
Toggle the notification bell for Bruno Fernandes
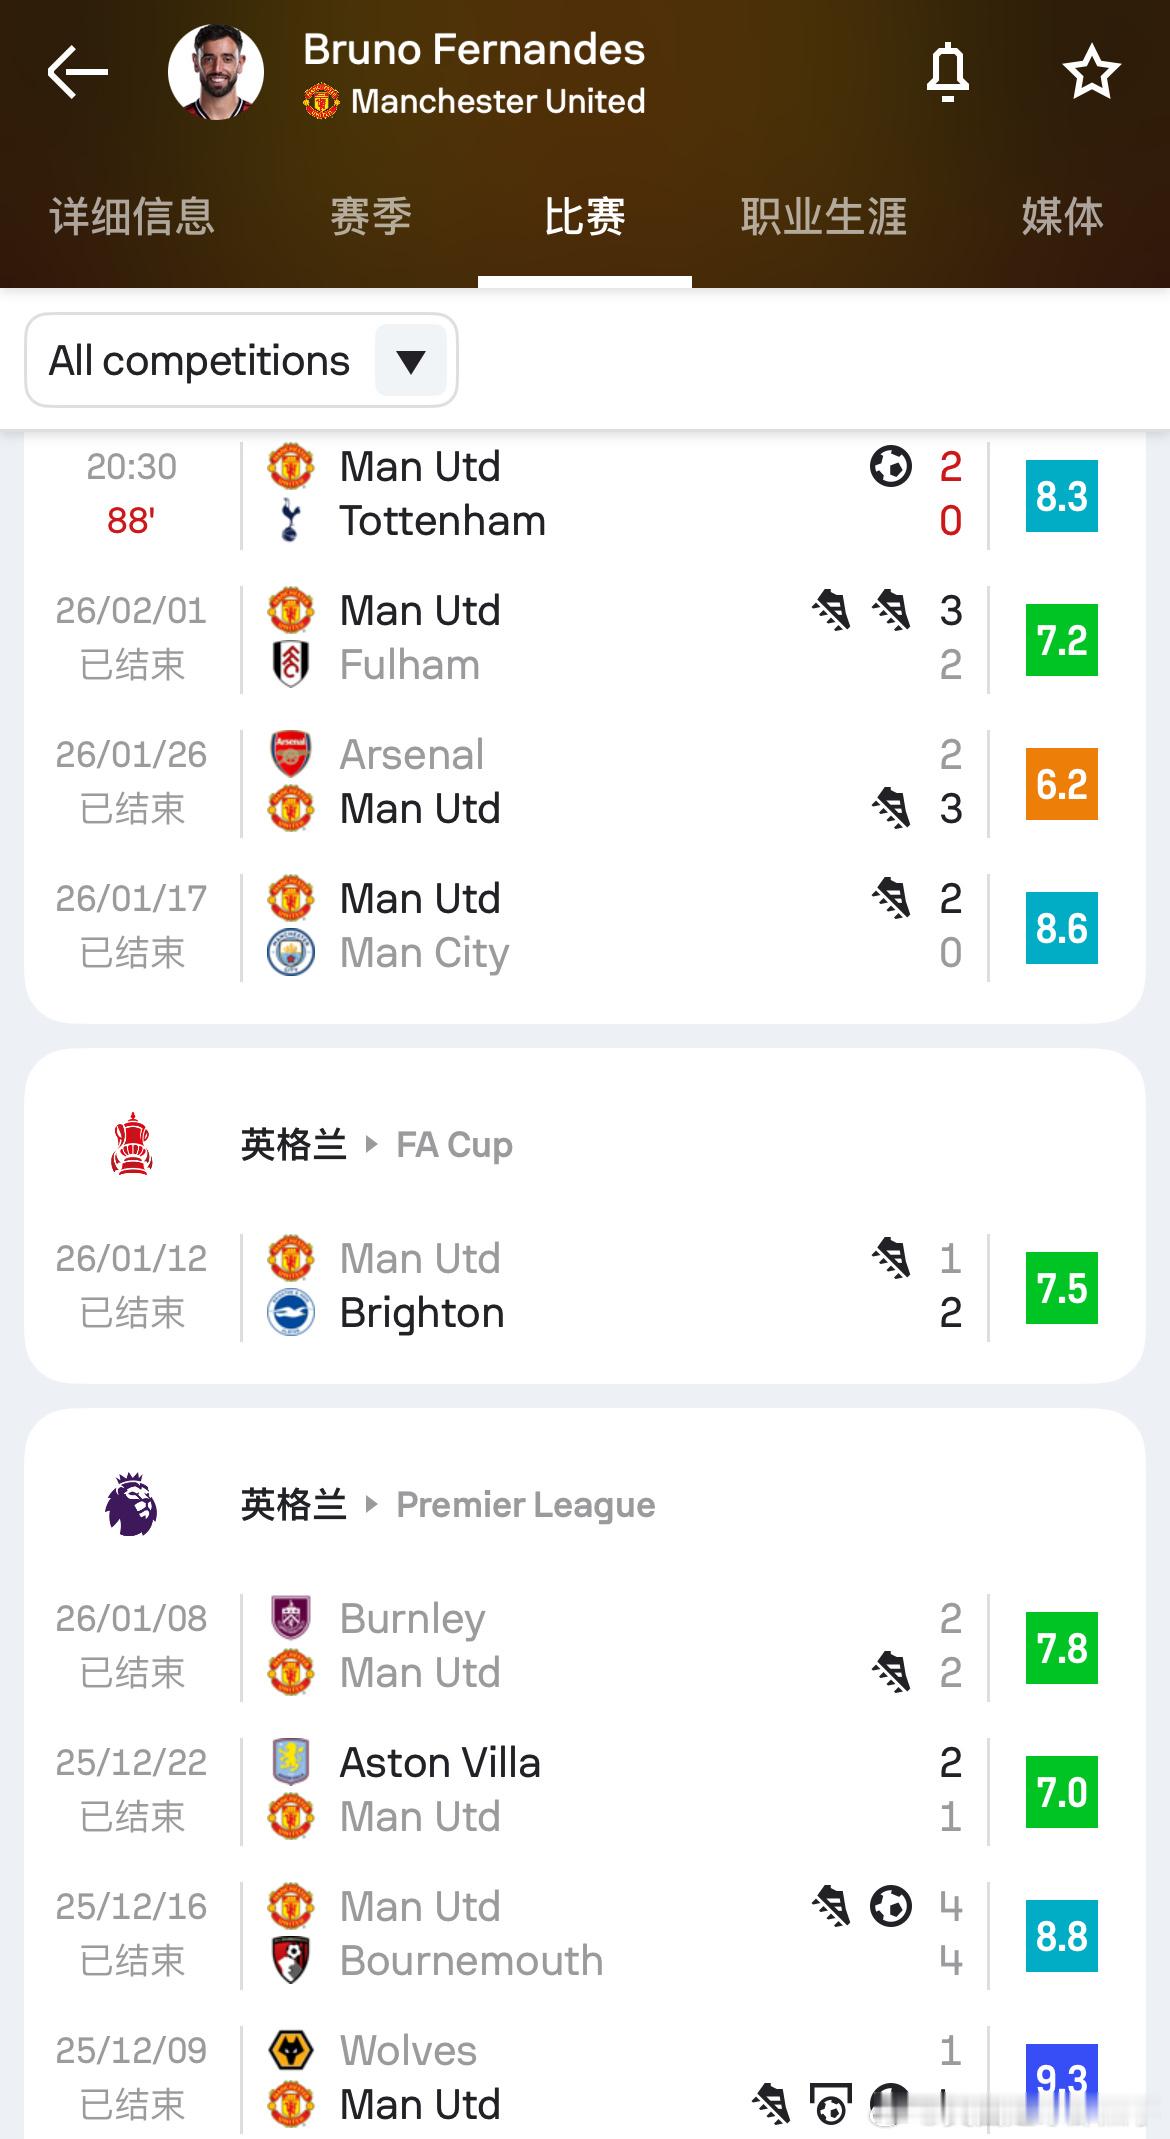coord(947,72)
